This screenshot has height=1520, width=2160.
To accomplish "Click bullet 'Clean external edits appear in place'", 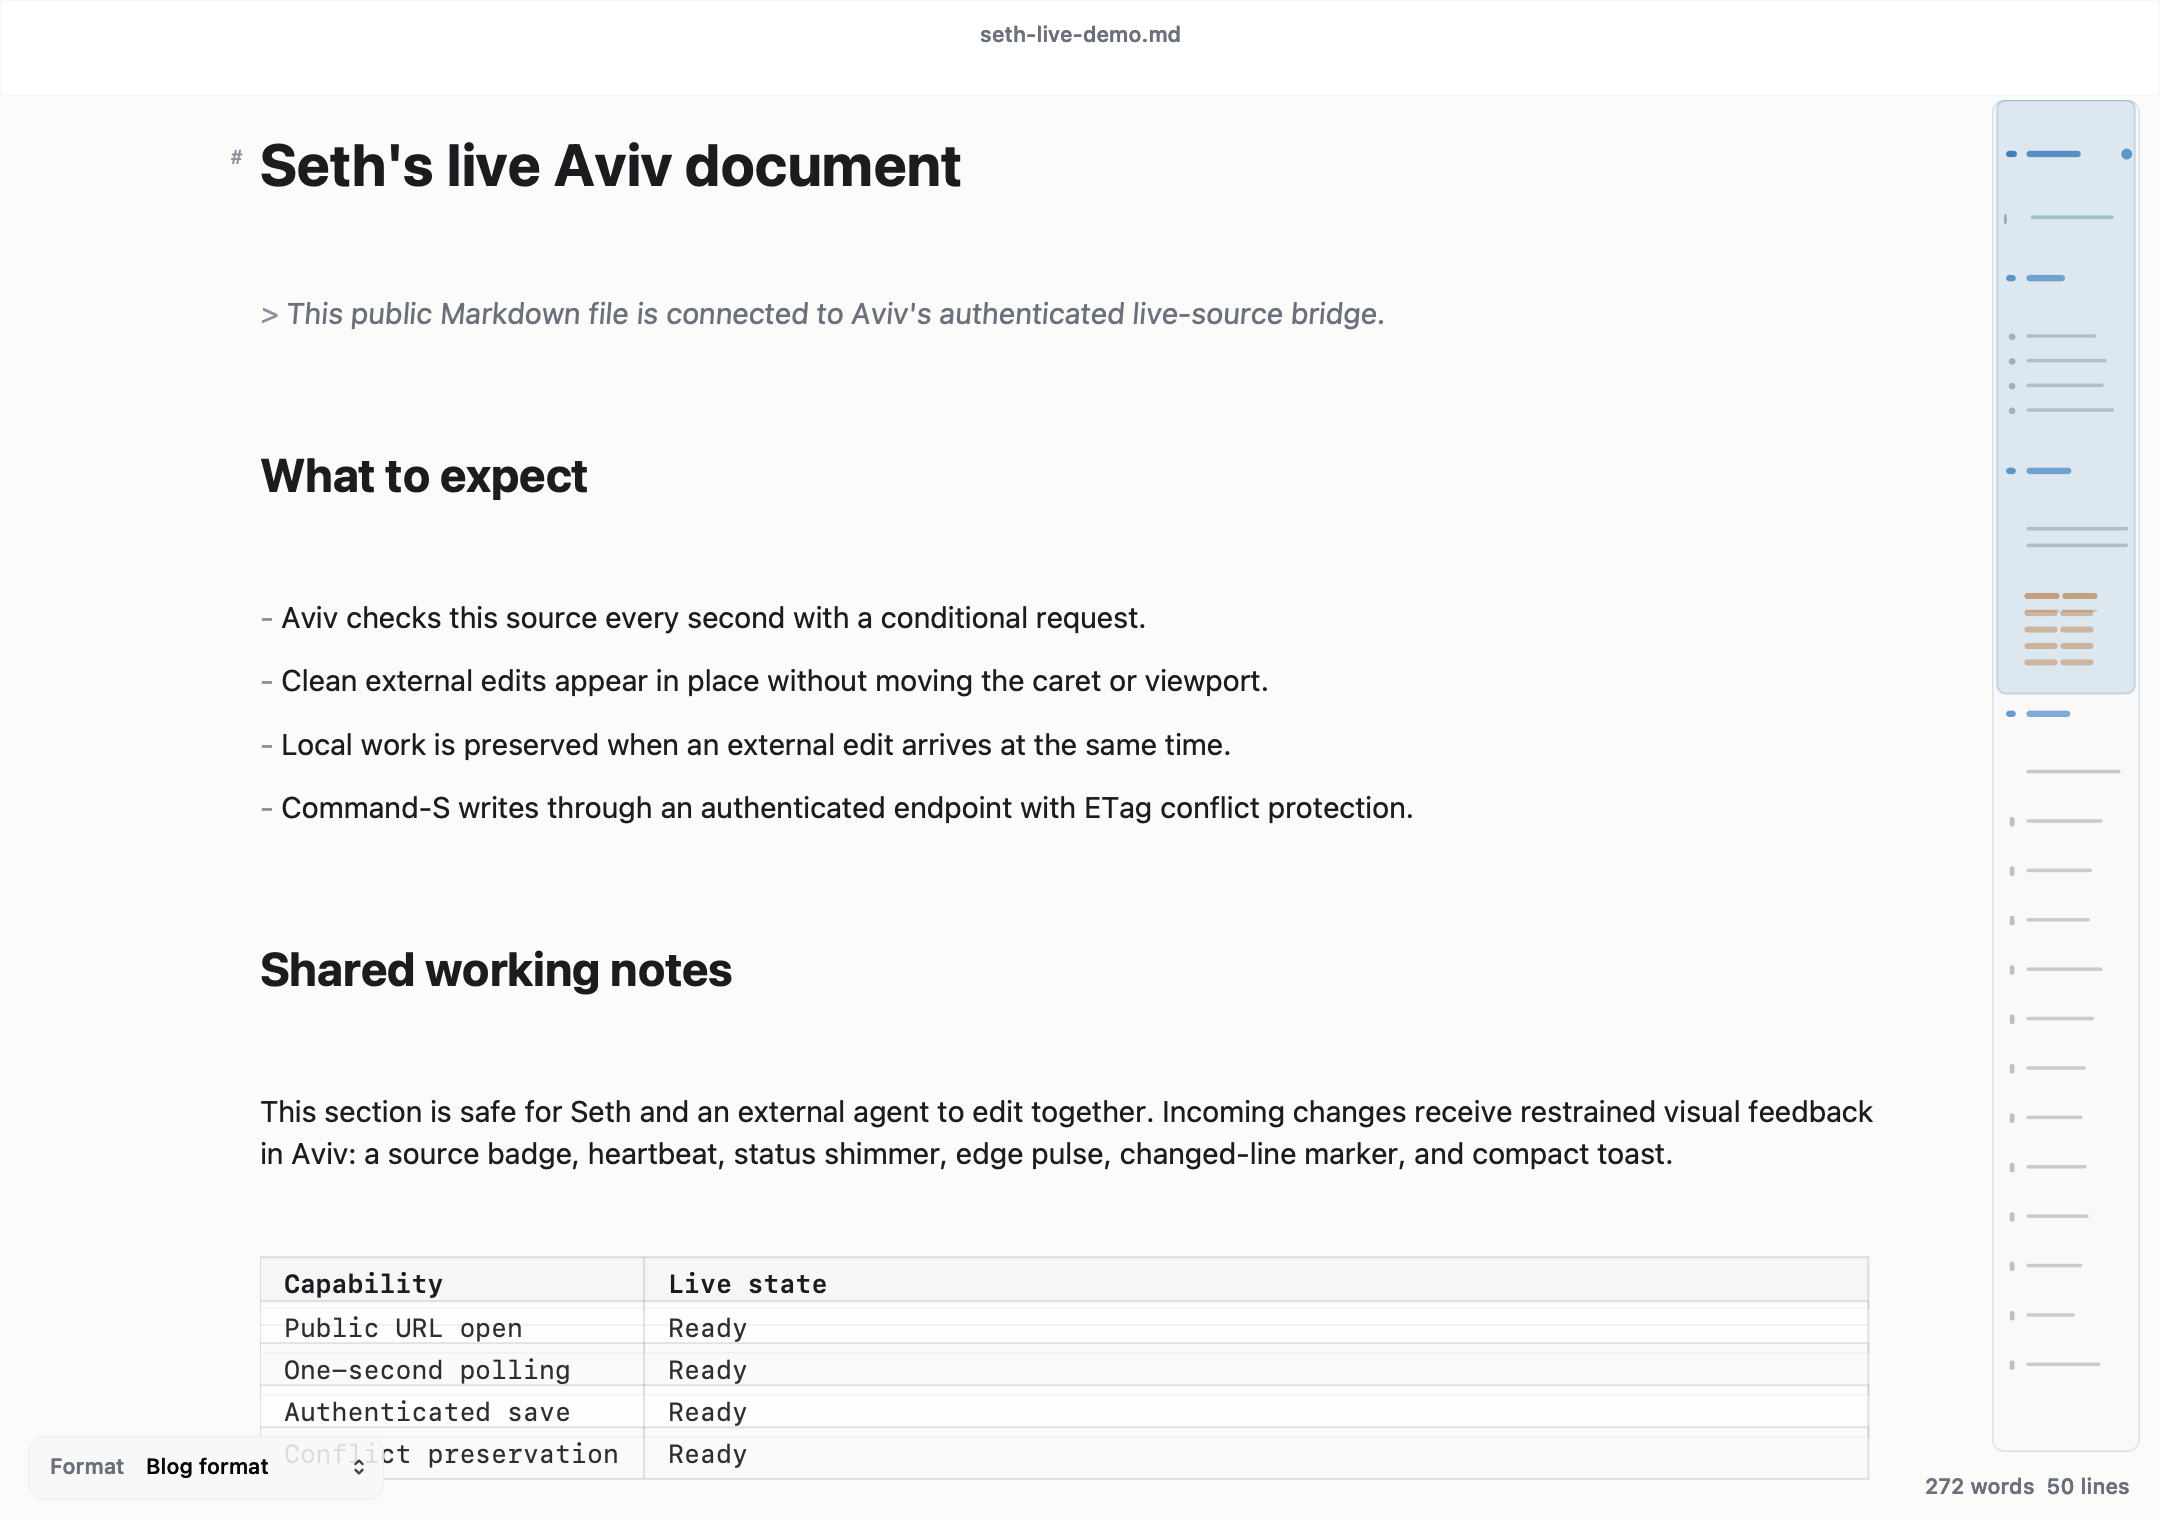I will point(764,681).
